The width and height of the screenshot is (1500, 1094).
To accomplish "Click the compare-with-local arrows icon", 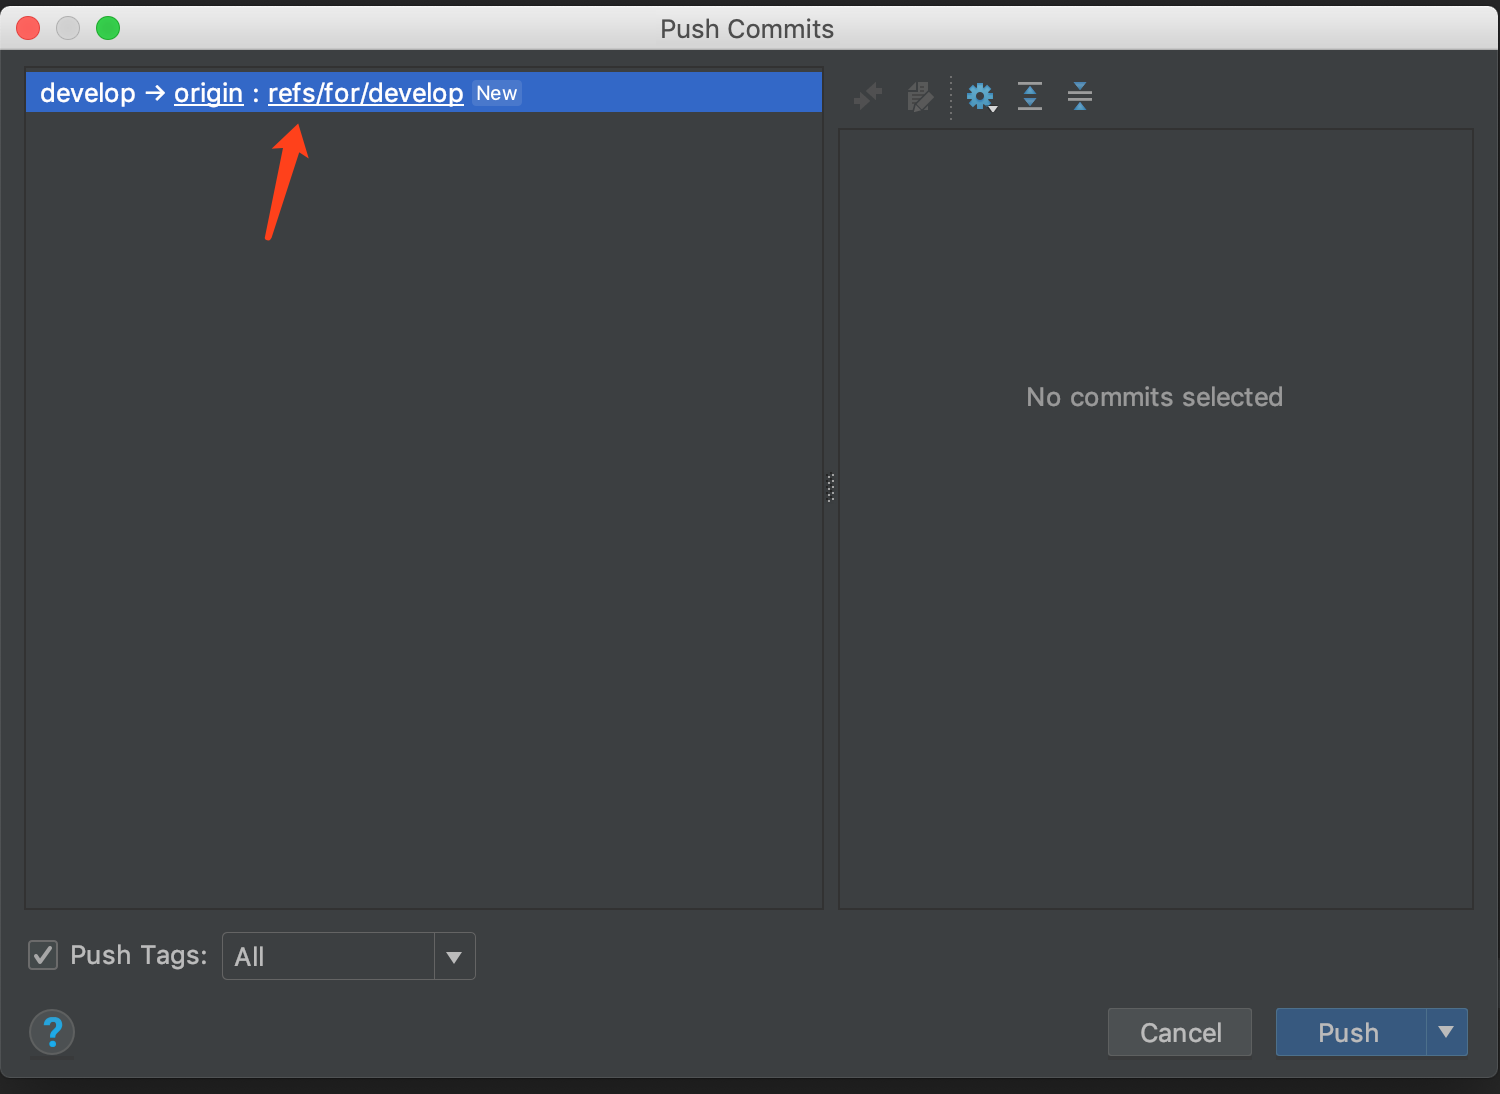I will (867, 96).
